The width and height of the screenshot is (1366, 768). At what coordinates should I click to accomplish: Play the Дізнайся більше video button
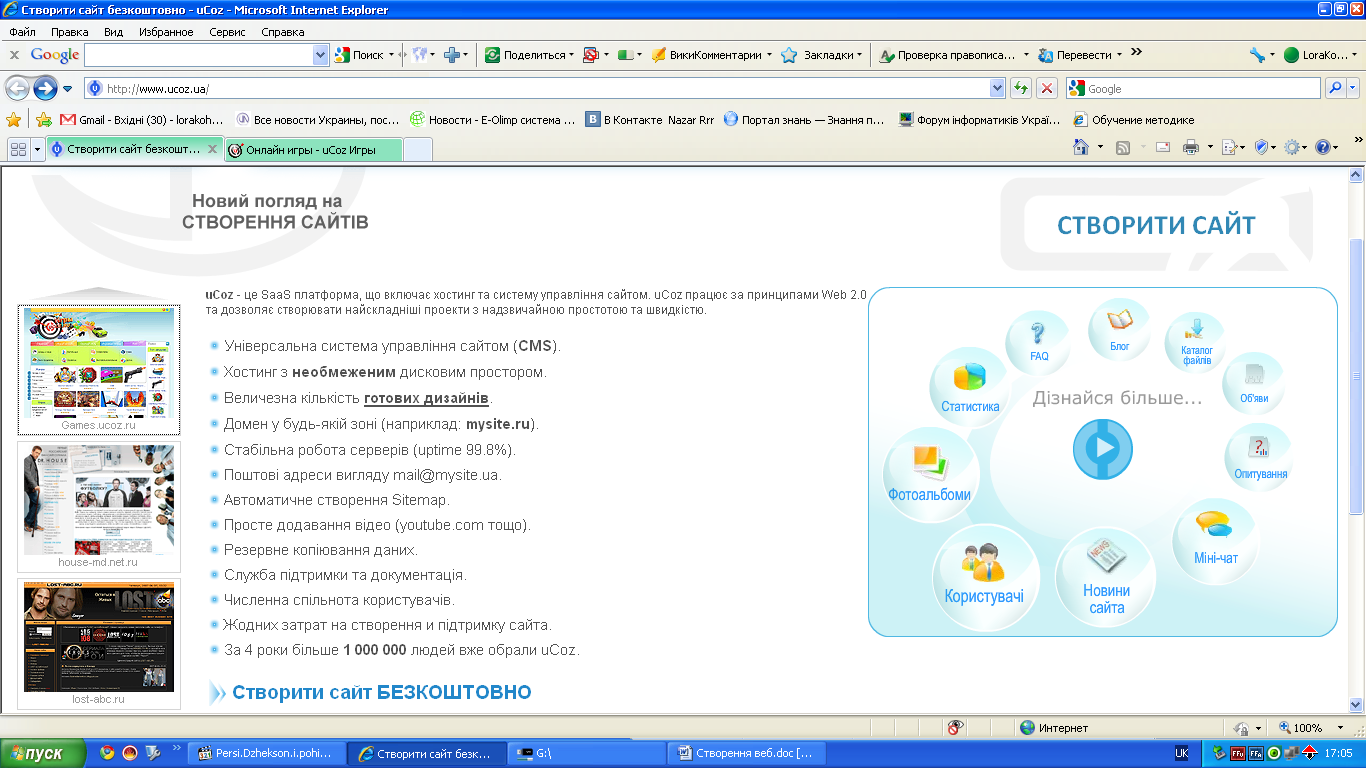1103,449
